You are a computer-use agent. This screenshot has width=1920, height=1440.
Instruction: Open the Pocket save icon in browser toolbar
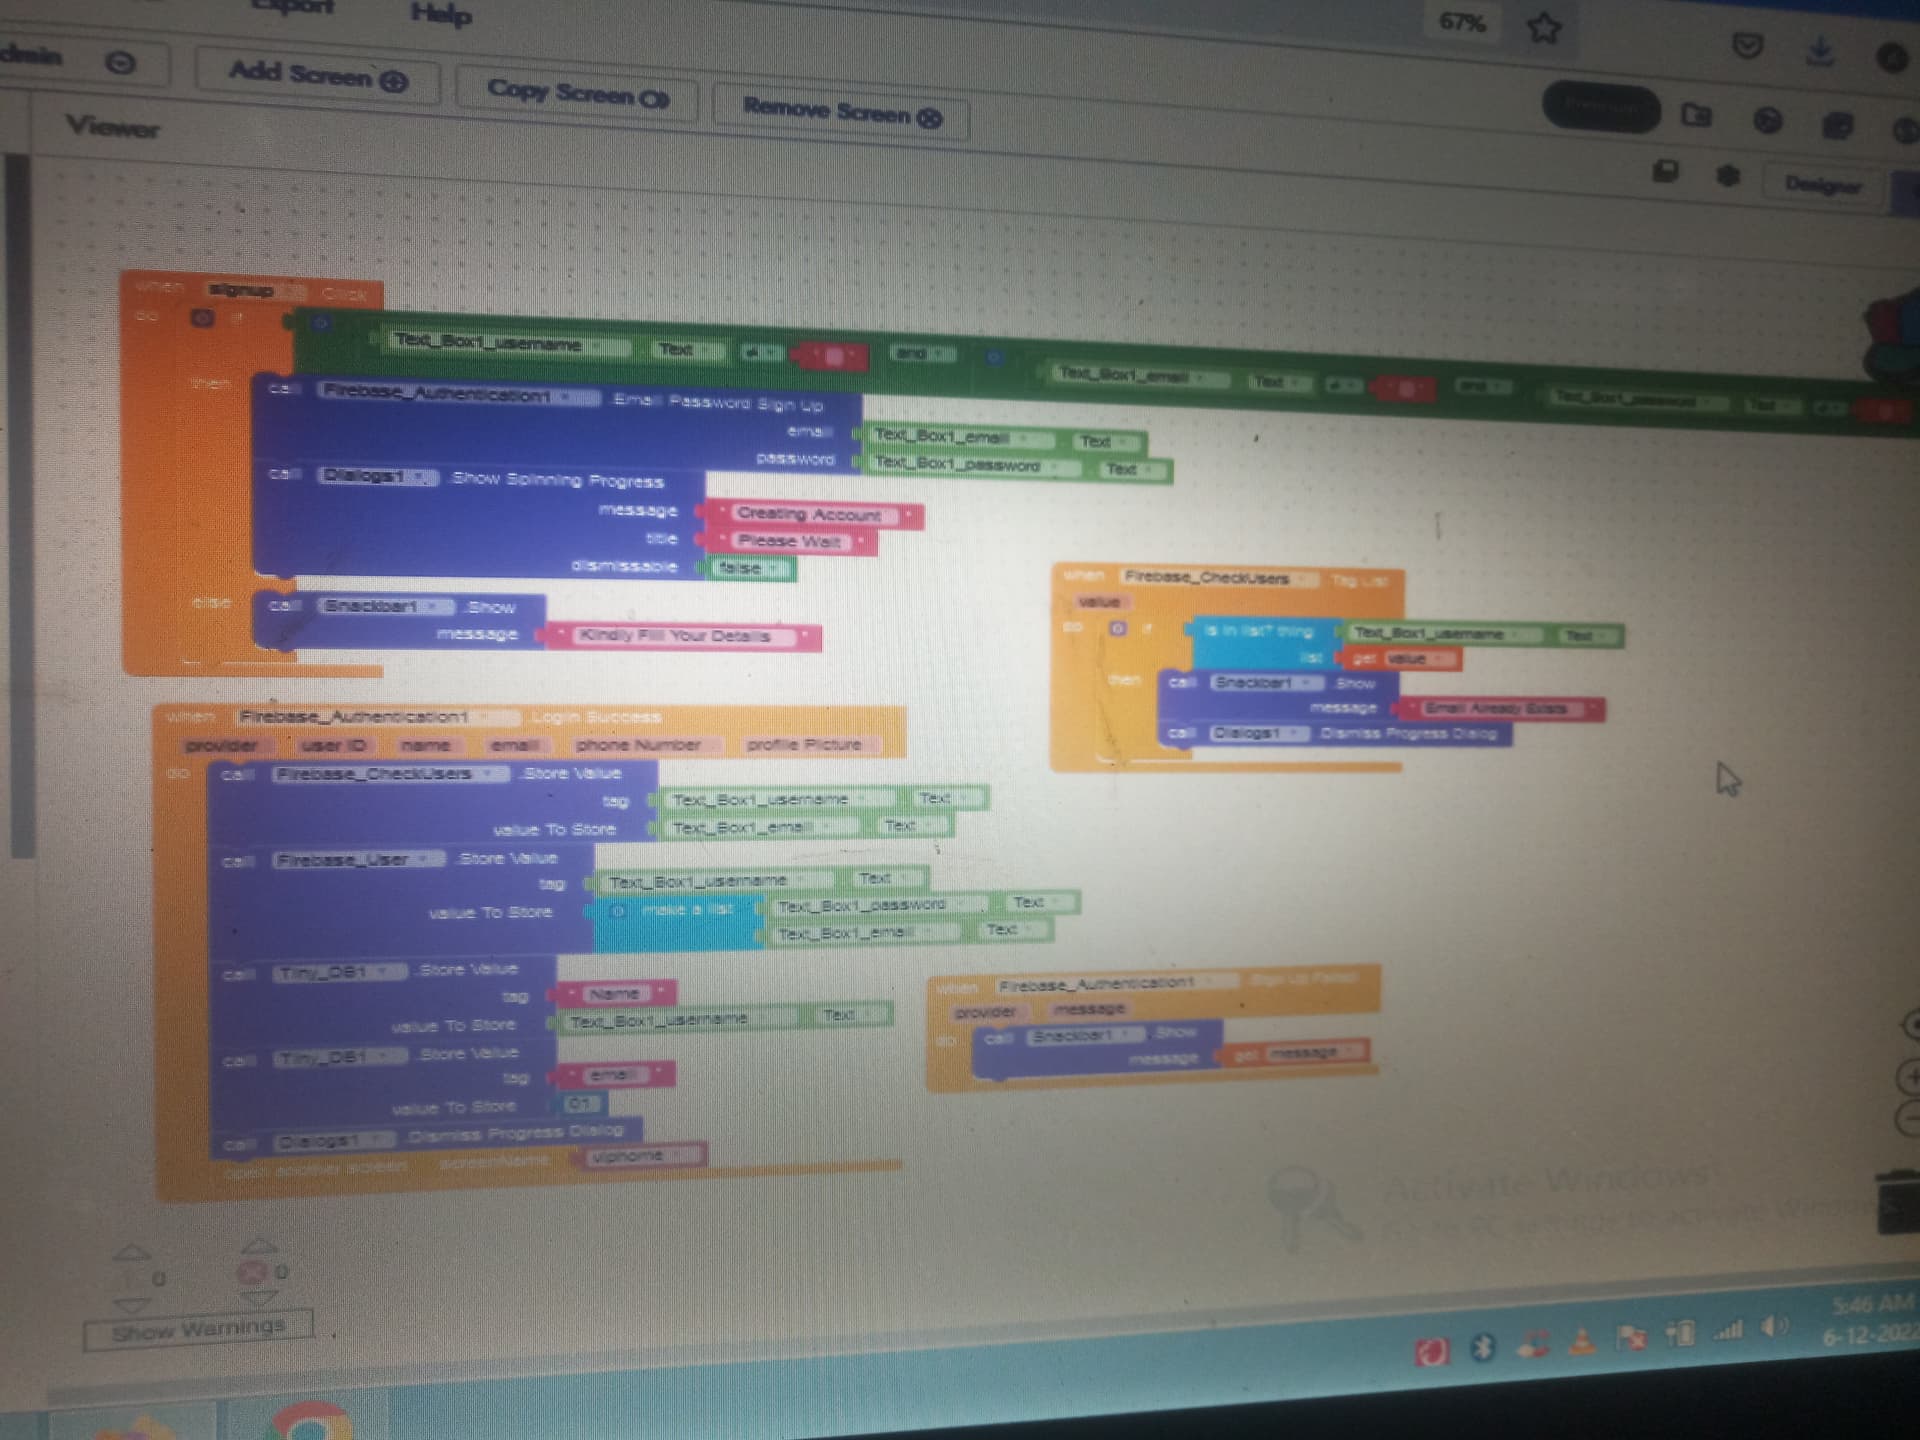pos(1747,46)
